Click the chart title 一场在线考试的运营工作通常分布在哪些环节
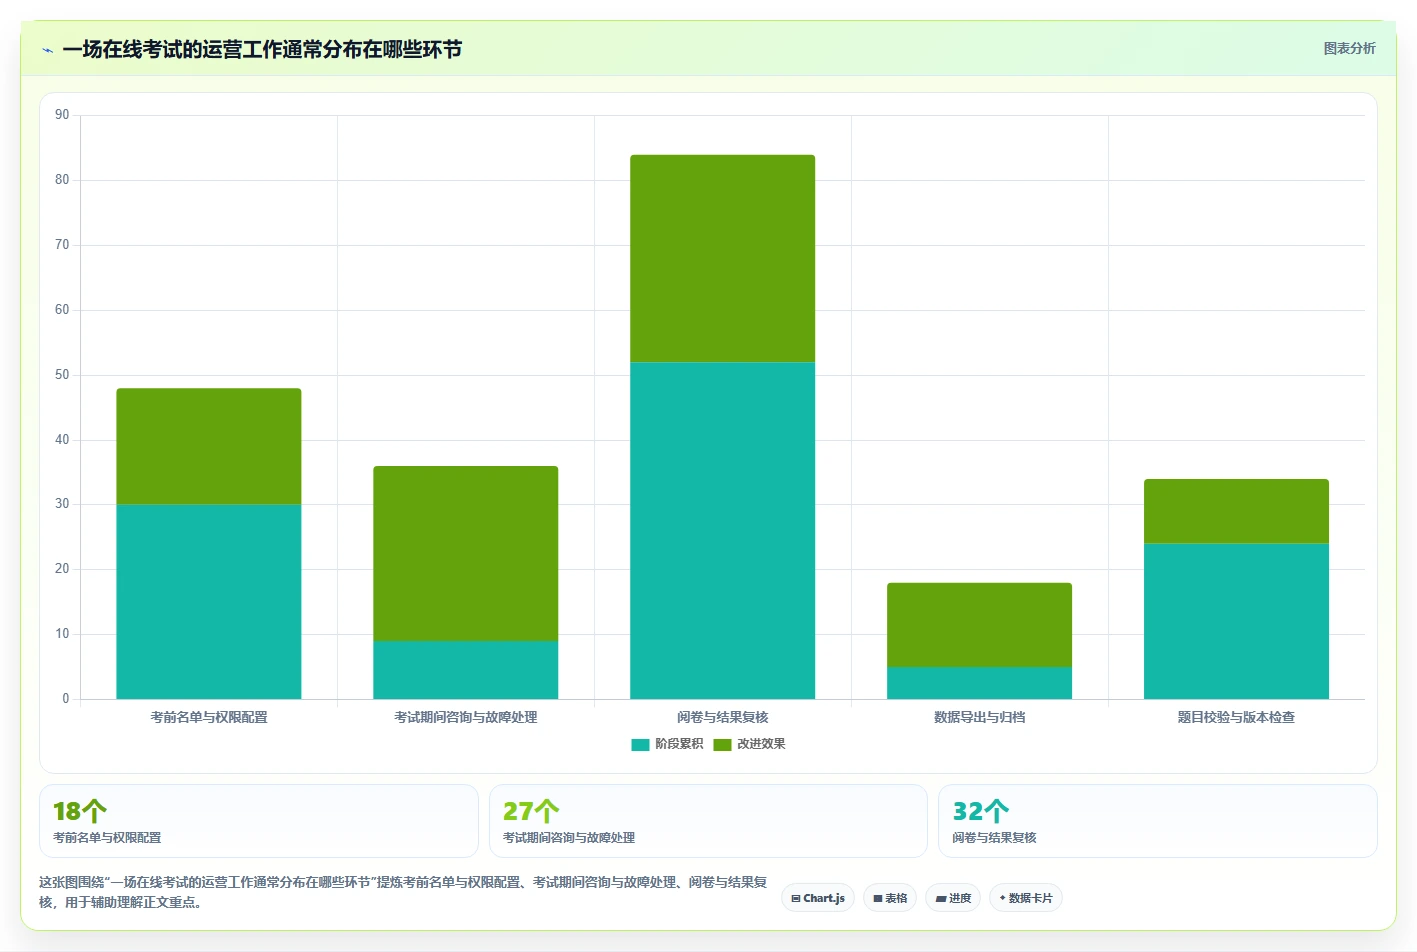This screenshot has height=952, width=1417. pos(262,49)
